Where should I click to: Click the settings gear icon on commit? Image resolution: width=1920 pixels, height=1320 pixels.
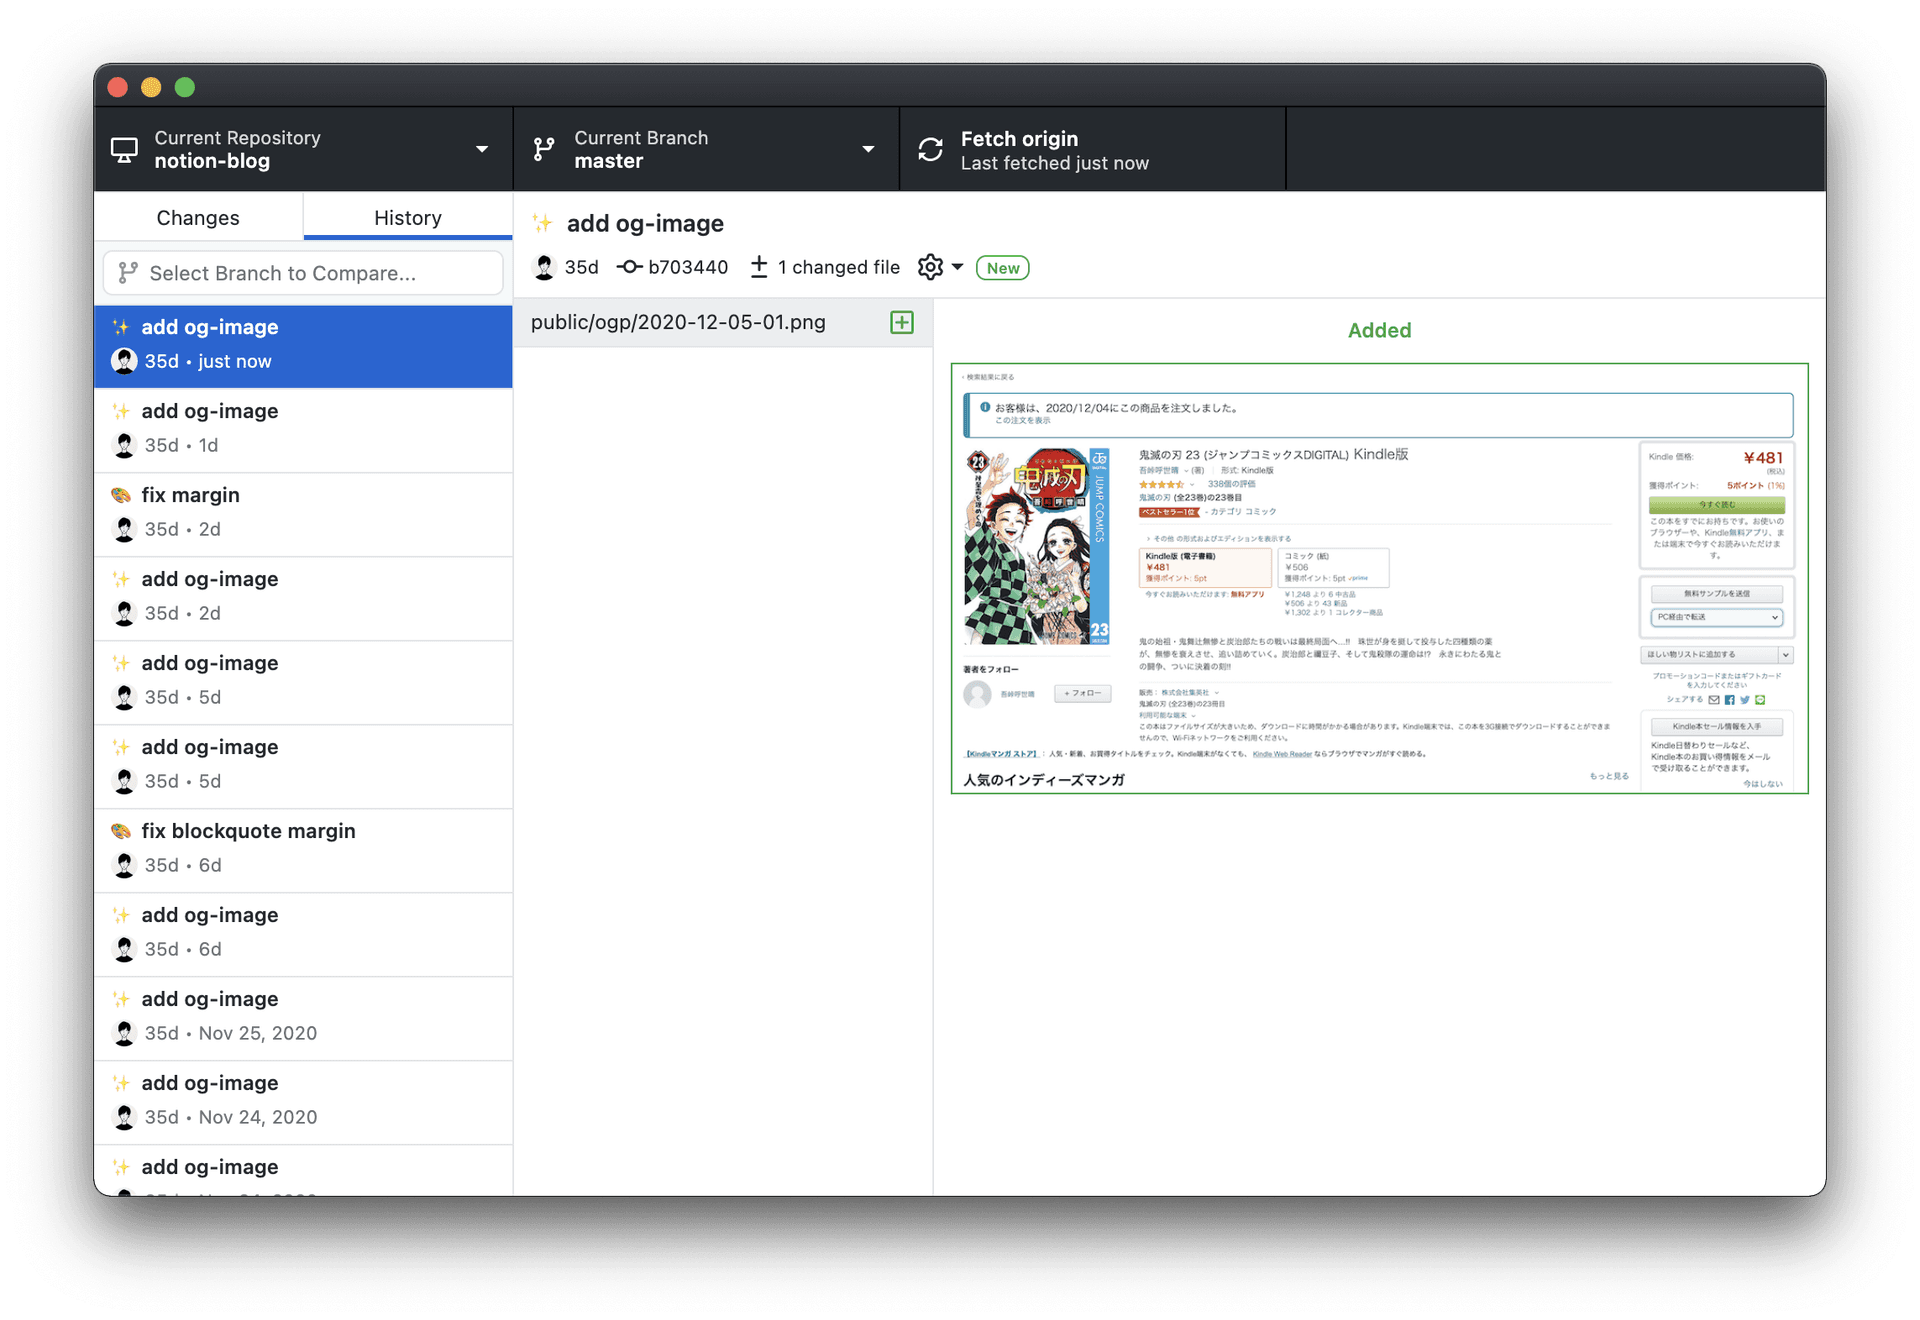point(934,267)
